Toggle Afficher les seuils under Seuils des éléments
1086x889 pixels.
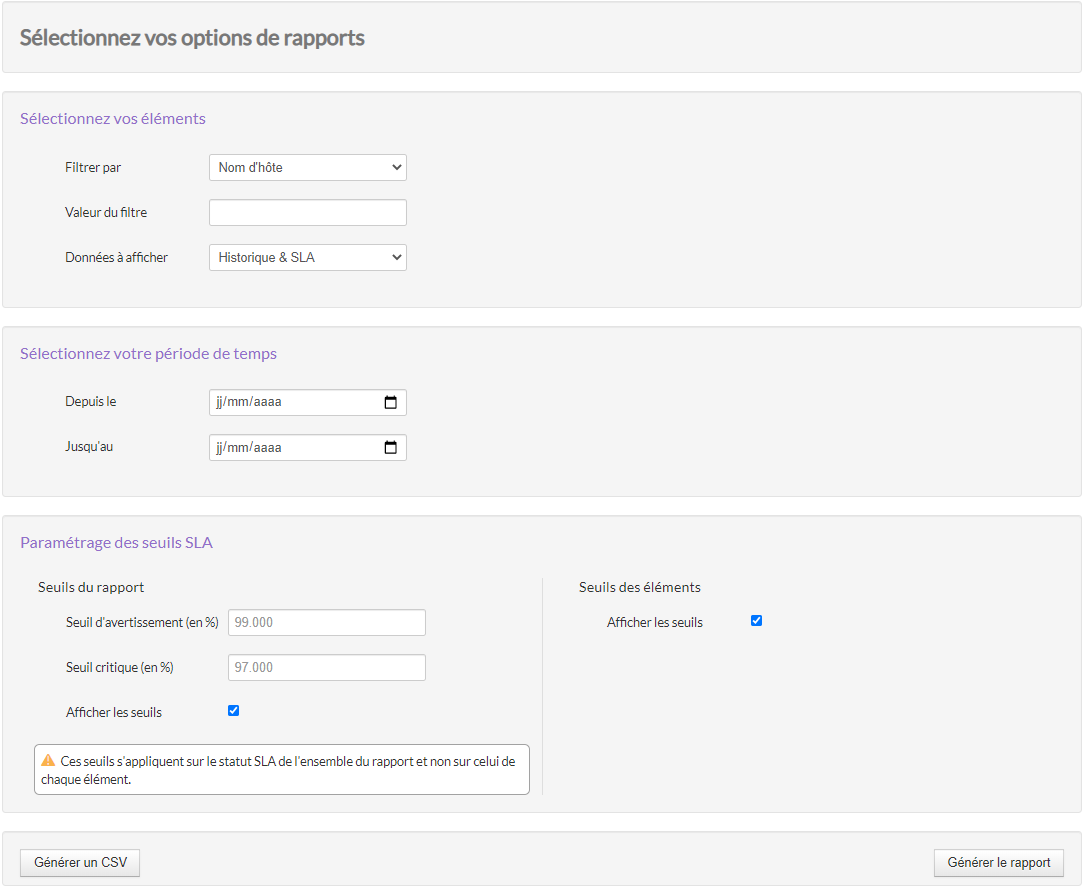tap(757, 621)
